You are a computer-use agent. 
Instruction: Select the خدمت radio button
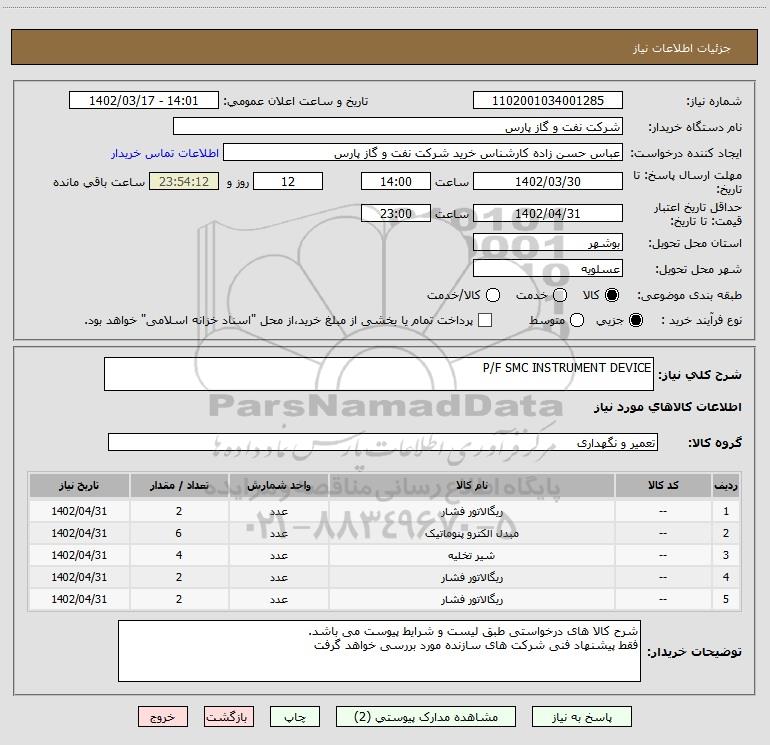(x=560, y=295)
